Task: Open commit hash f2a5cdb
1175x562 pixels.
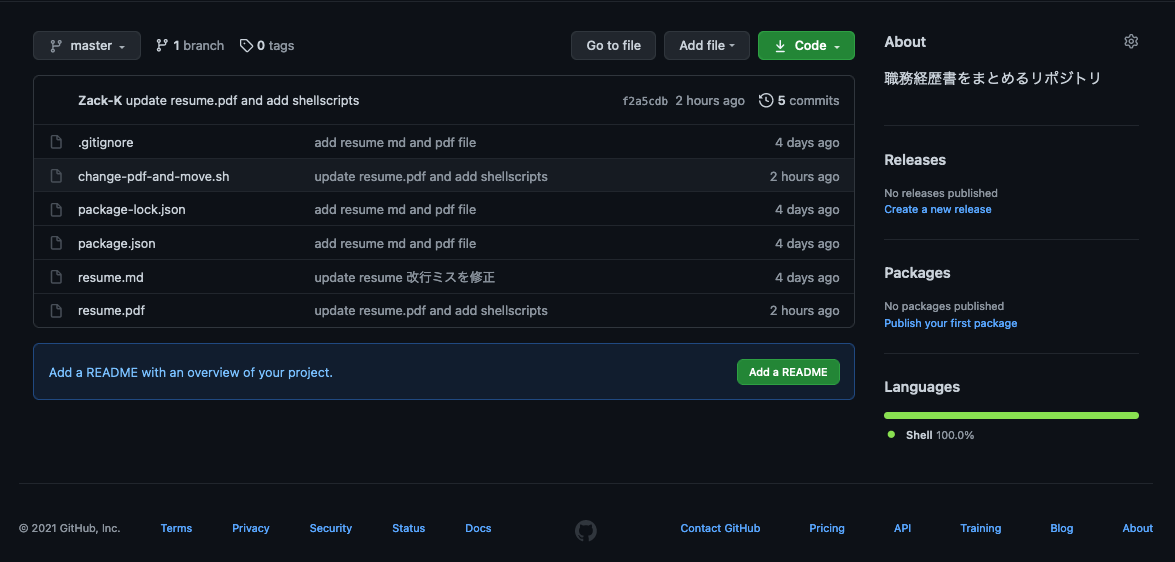Action: (x=644, y=101)
